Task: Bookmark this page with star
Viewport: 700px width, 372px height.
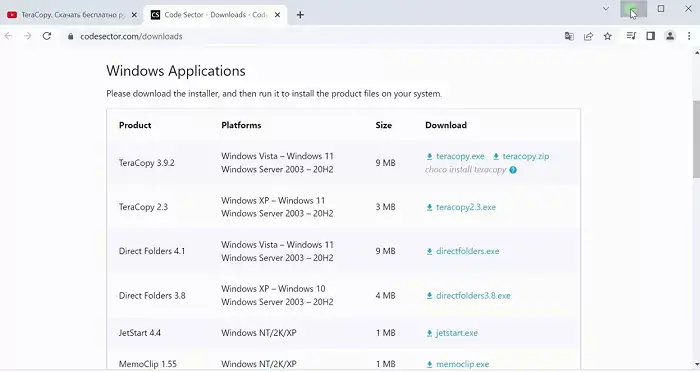Action: 608,36
